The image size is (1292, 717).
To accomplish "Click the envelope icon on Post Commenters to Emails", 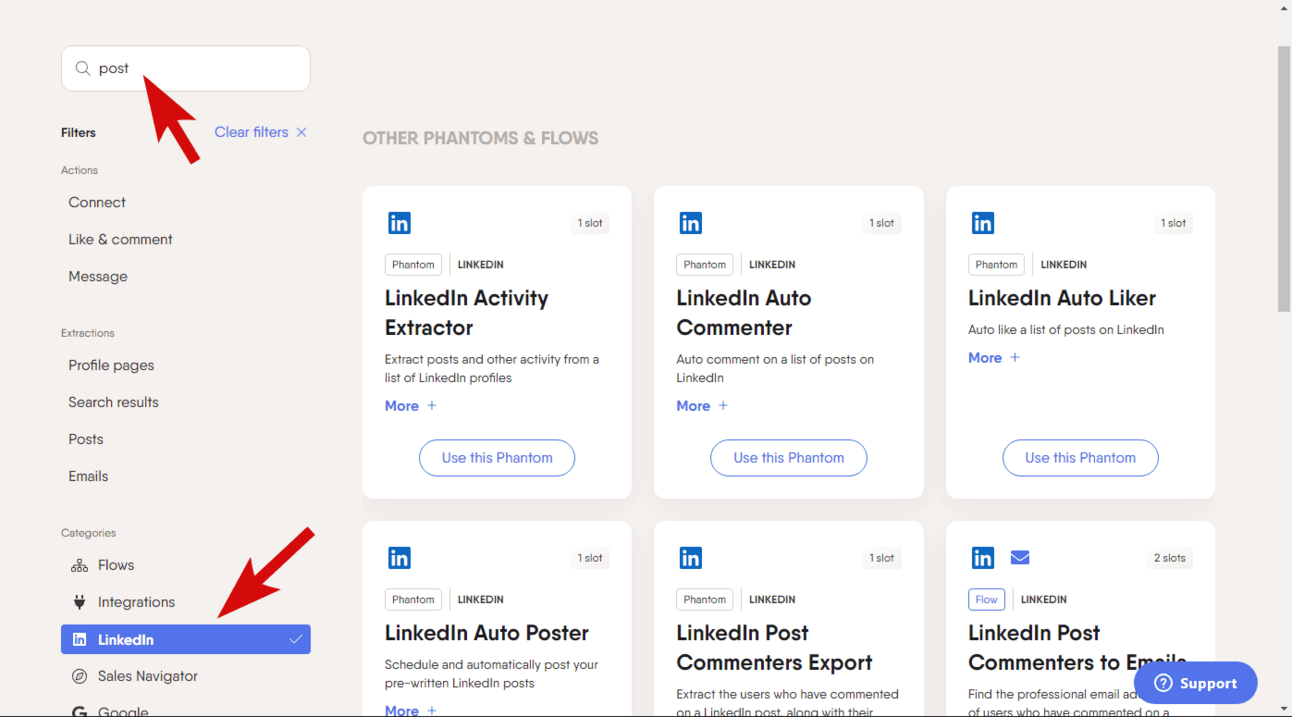I will click(x=1019, y=557).
